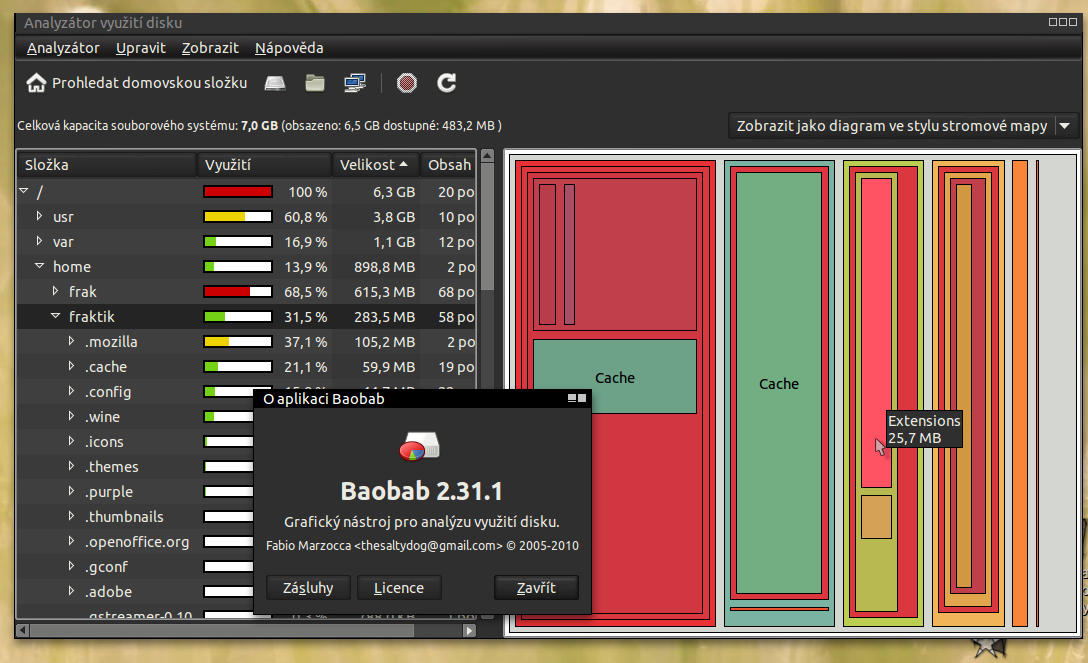The image size is (1088, 663).
Task: Click the '21,1 %' usage value
Action: tap(305, 366)
